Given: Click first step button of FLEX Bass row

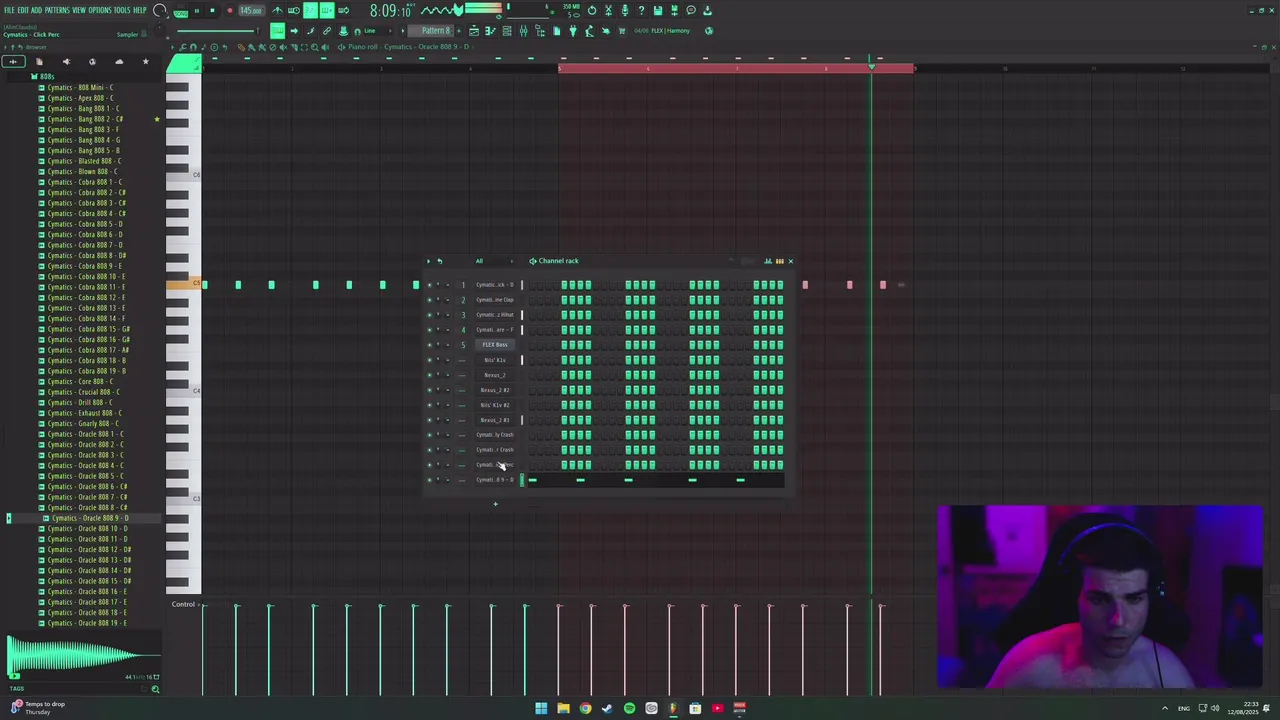Looking at the screenshot, I should (x=533, y=345).
